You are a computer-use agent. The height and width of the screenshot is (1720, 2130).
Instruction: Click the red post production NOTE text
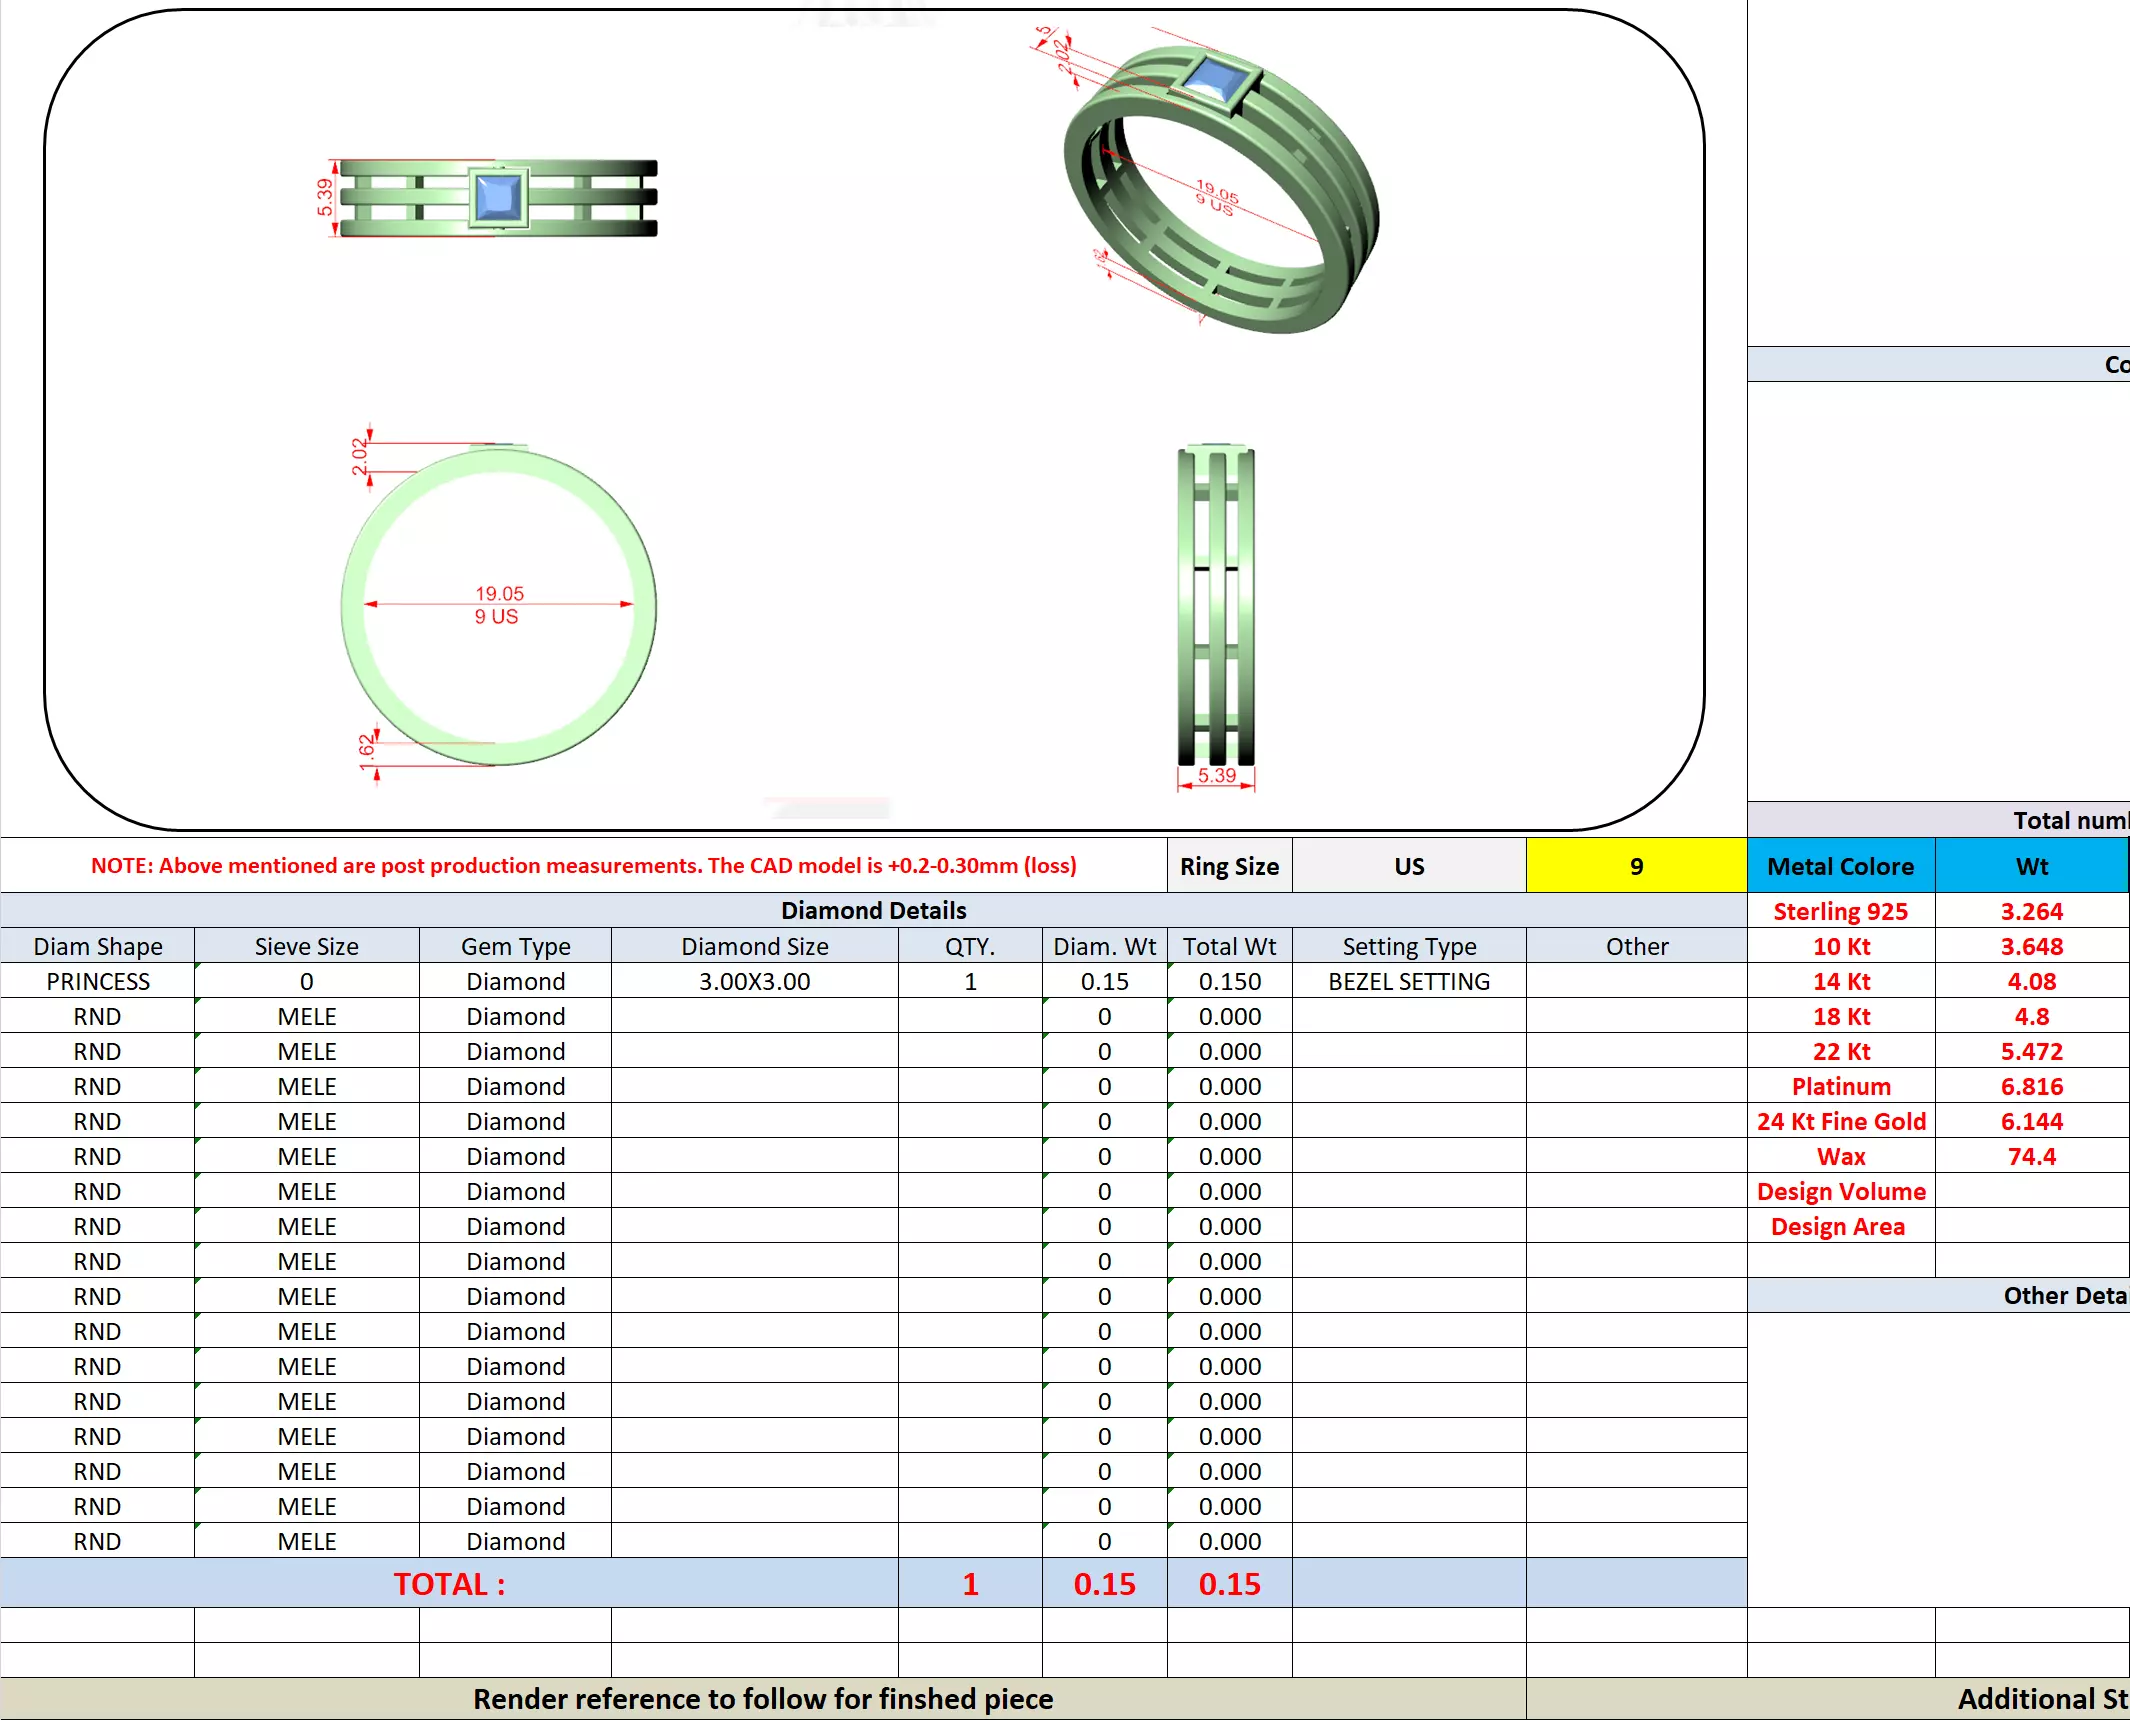583,865
